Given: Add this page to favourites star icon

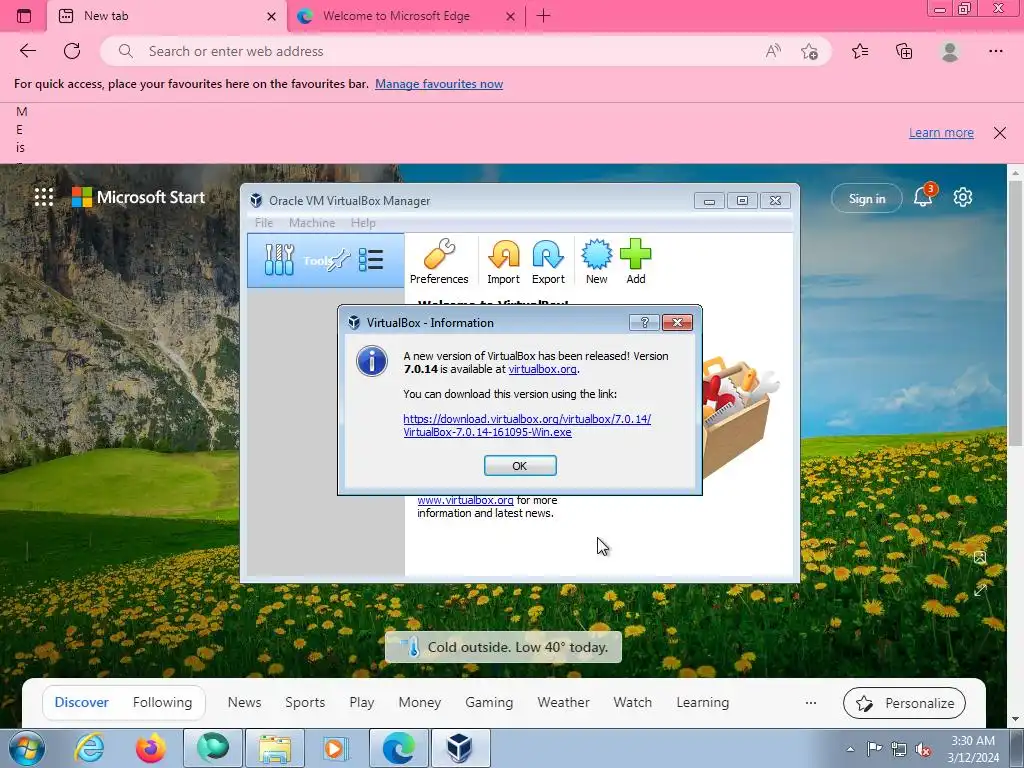Looking at the screenshot, I should tap(809, 51).
